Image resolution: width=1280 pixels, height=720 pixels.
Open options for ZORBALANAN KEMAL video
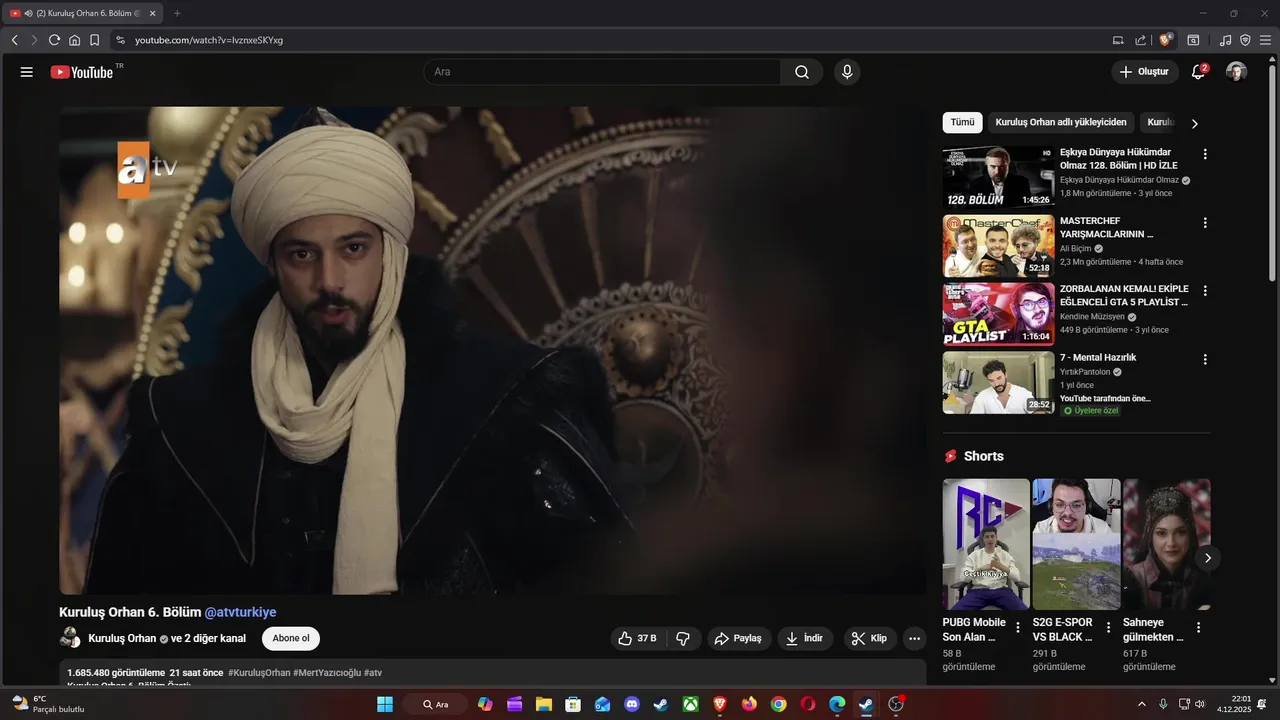pyautogui.click(x=1205, y=290)
